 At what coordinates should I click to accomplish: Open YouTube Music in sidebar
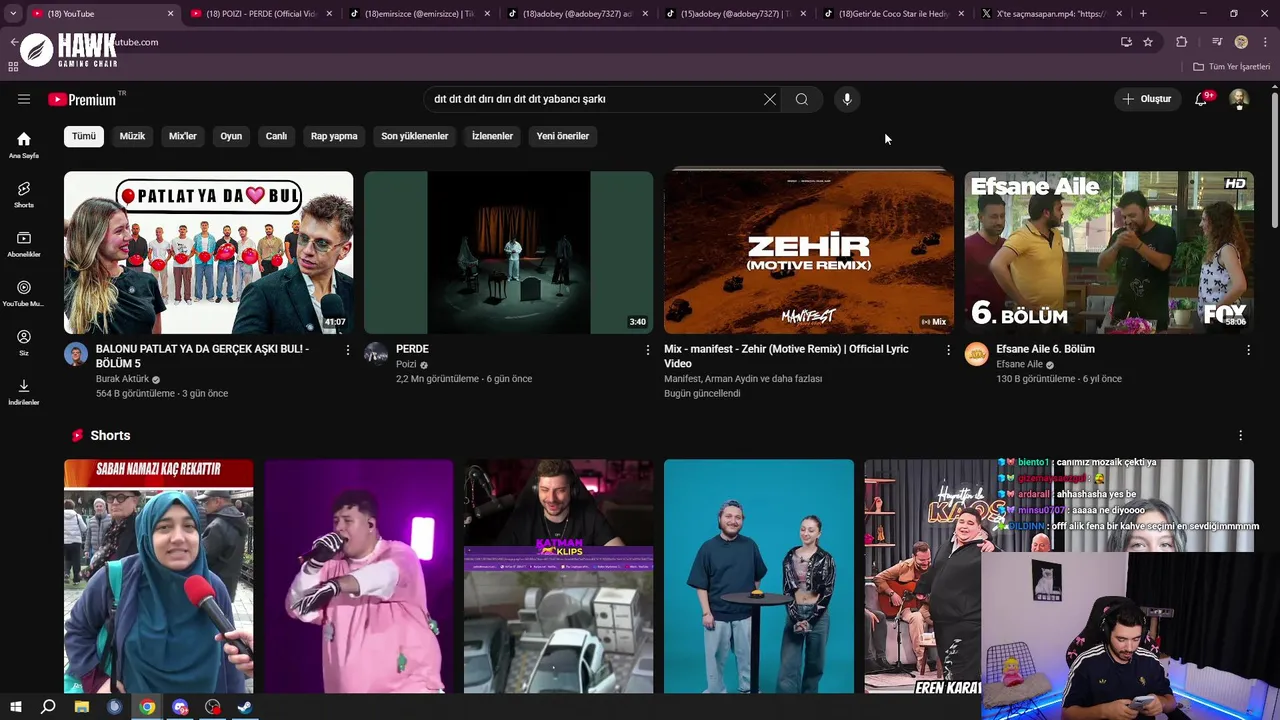pos(24,293)
